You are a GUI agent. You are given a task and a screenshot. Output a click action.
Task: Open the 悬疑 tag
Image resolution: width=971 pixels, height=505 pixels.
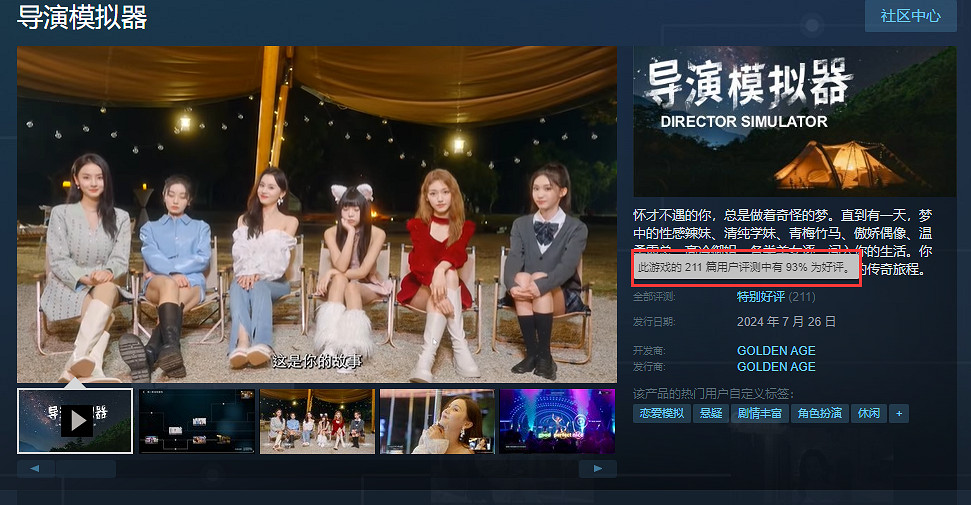710,413
